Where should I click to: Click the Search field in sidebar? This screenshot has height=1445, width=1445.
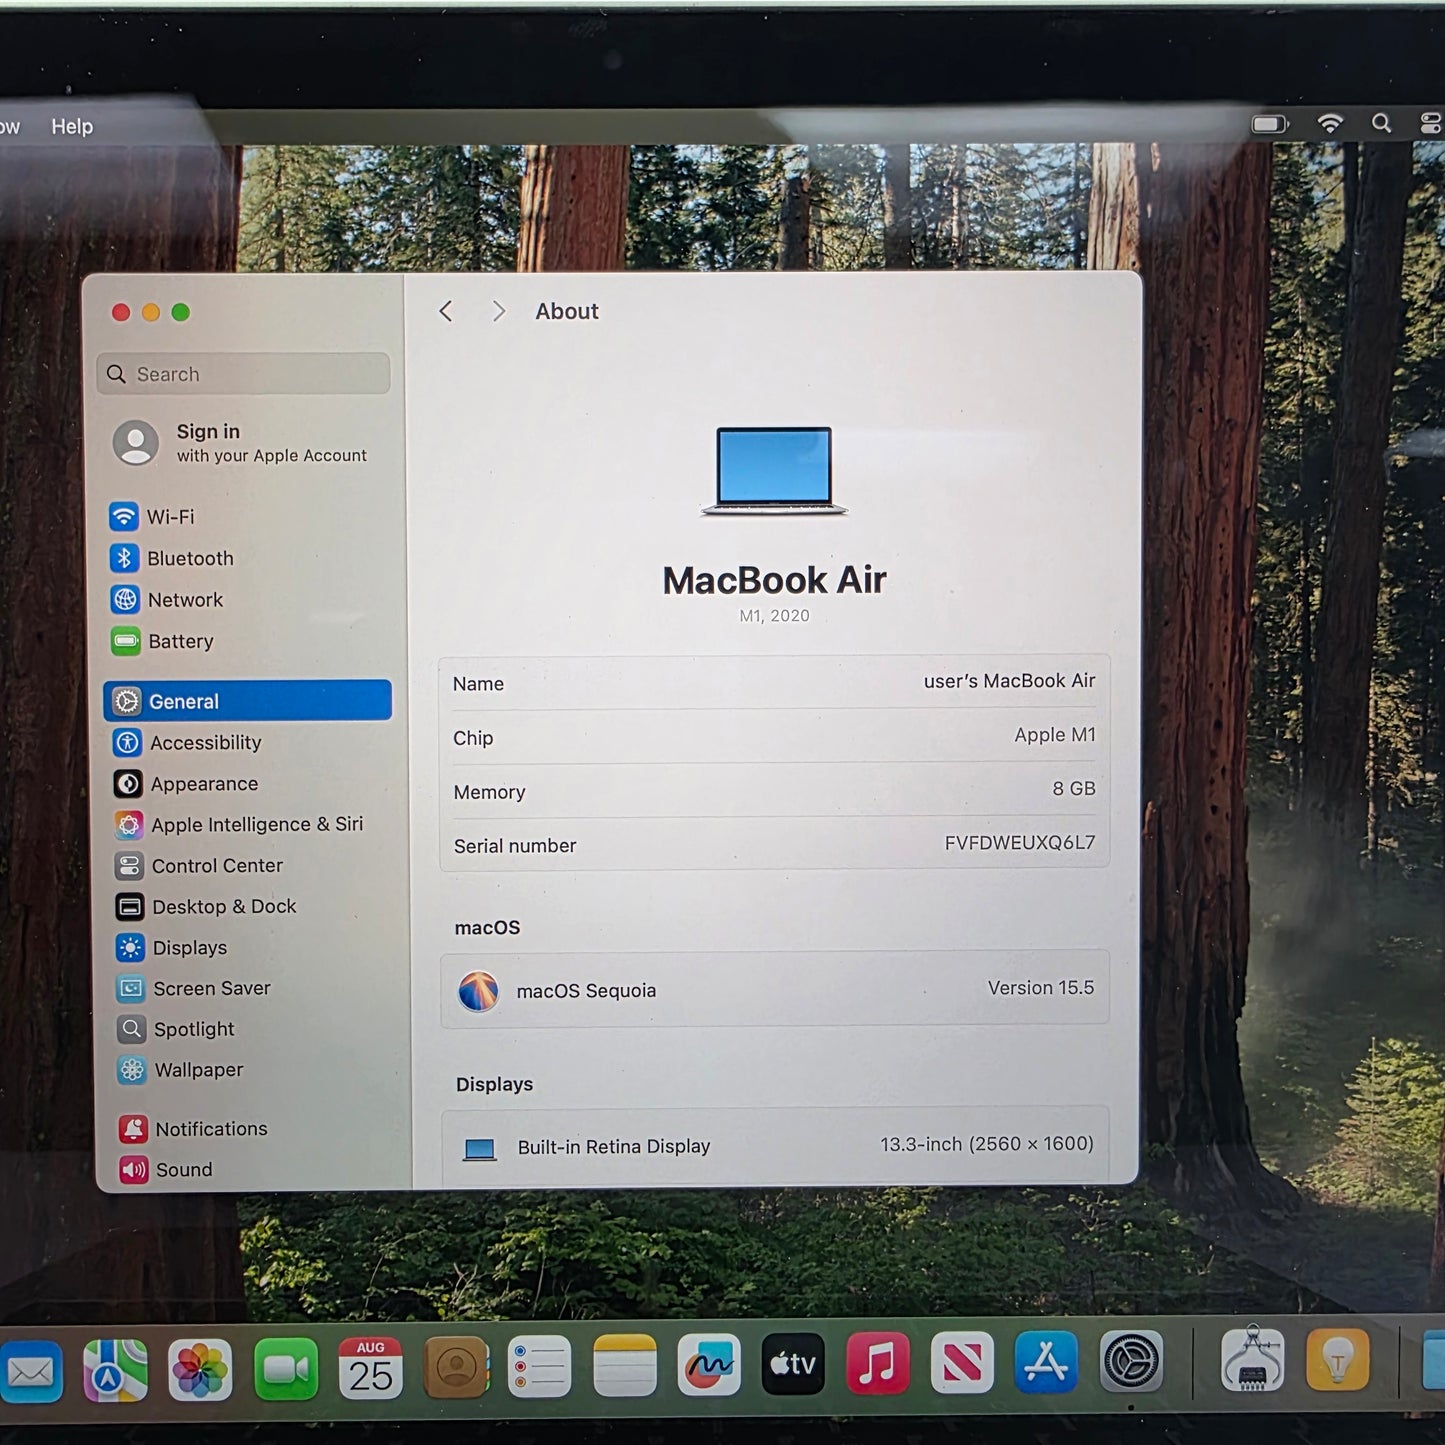(x=244, y=374)
